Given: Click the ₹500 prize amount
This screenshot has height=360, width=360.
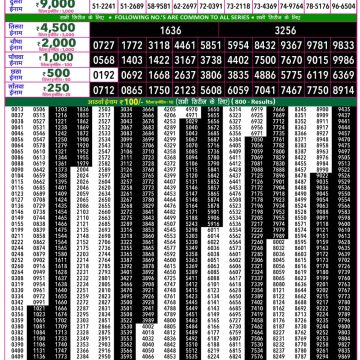Looking at the screenshot, I should (x=56, y=73).
